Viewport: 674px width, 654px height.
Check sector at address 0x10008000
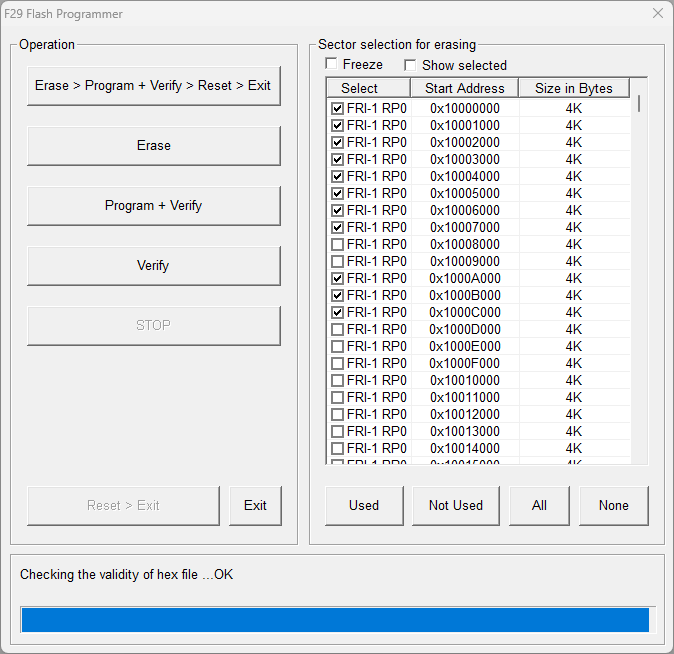(338, 245)
